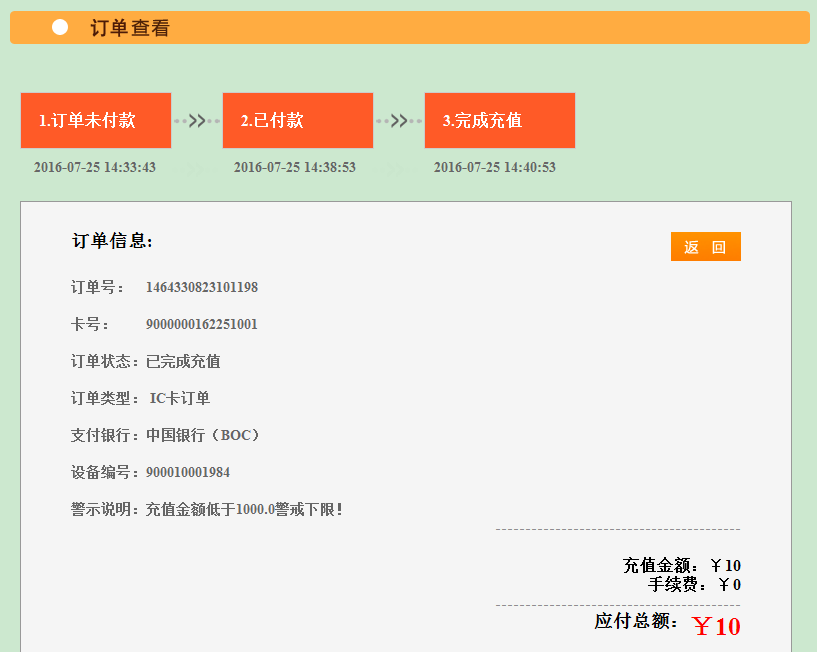The height and width of the screenshot is (652, 817).
Task: Click the 订单查看 page title
Action: click(x=130, y=28)
